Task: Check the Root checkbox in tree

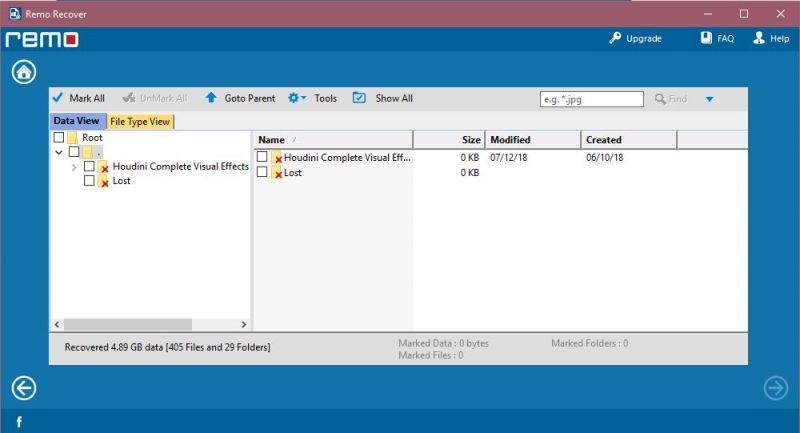Action: coord(59,137)
